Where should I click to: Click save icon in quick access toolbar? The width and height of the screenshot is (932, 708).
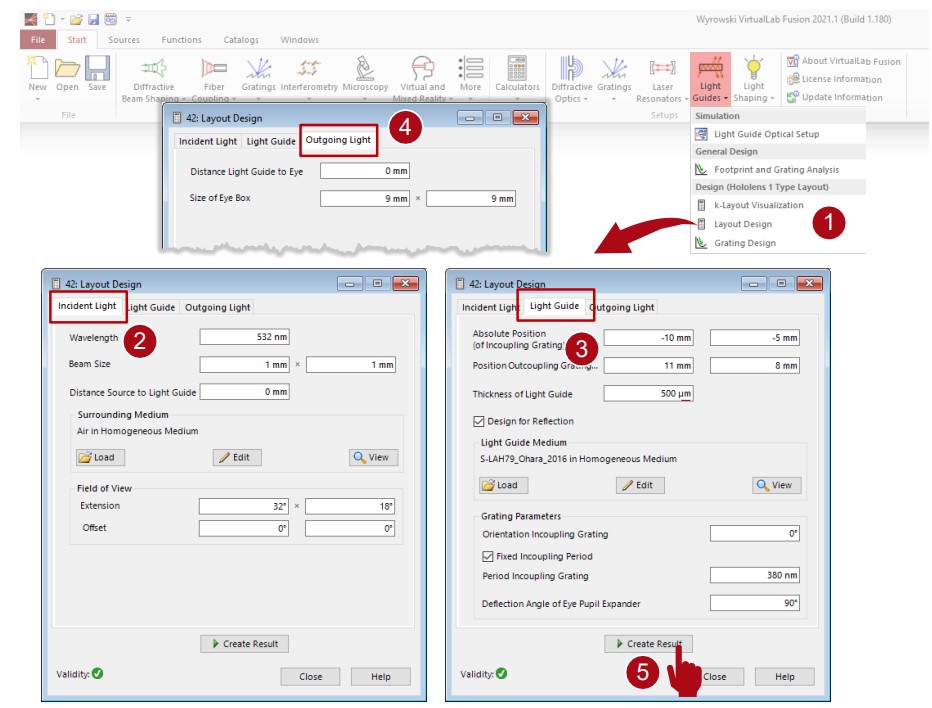click(93, 20)
